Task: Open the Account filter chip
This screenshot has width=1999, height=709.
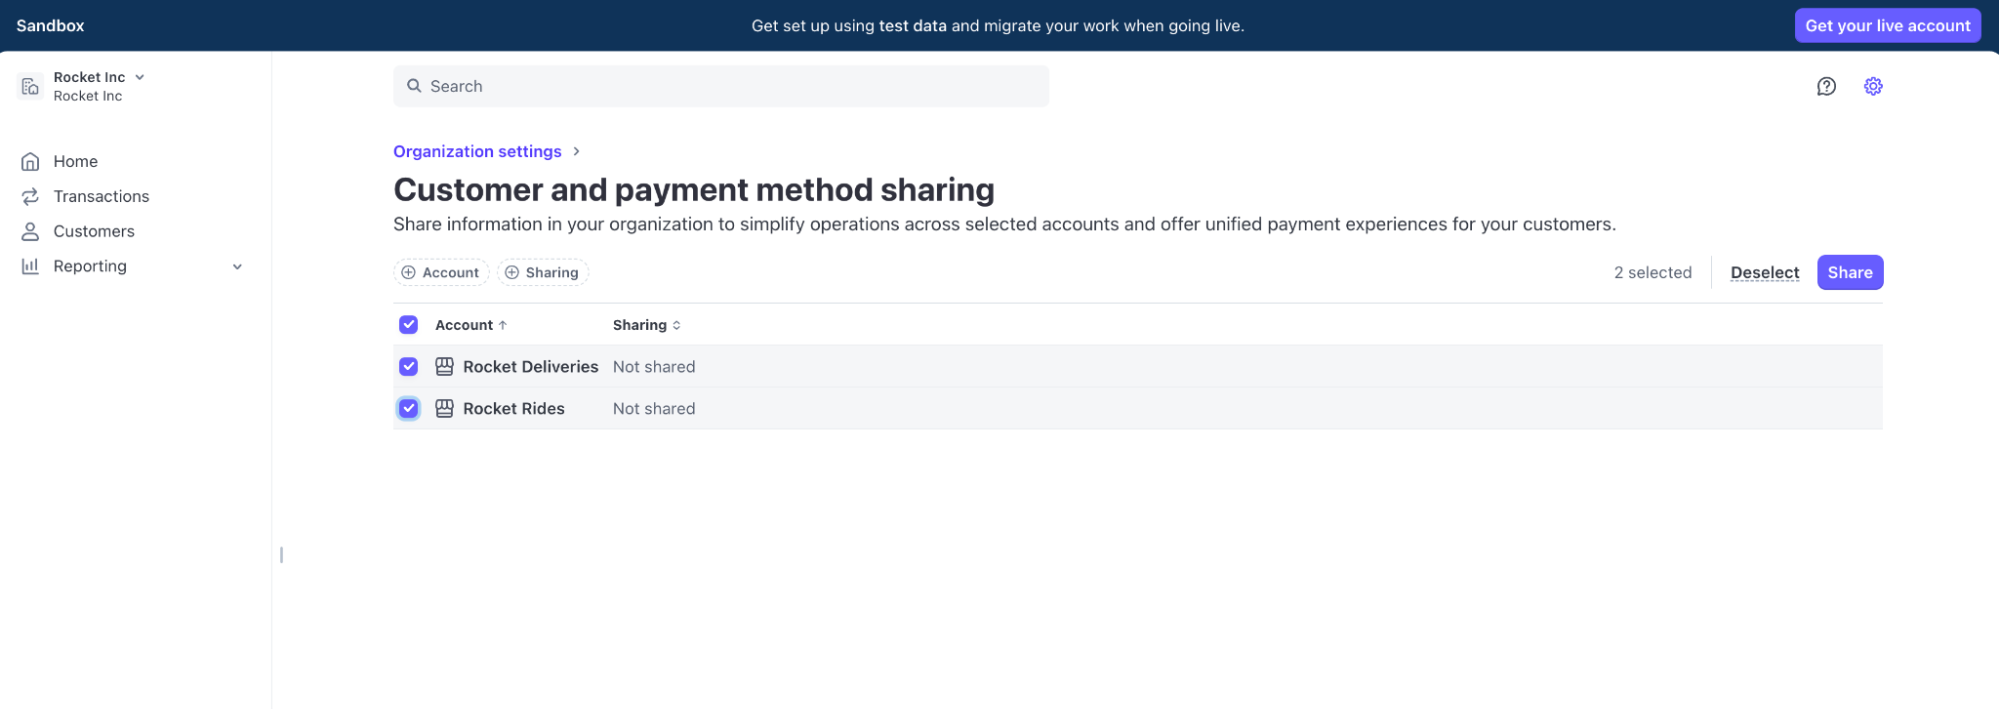Action: [x=441, y=273]
